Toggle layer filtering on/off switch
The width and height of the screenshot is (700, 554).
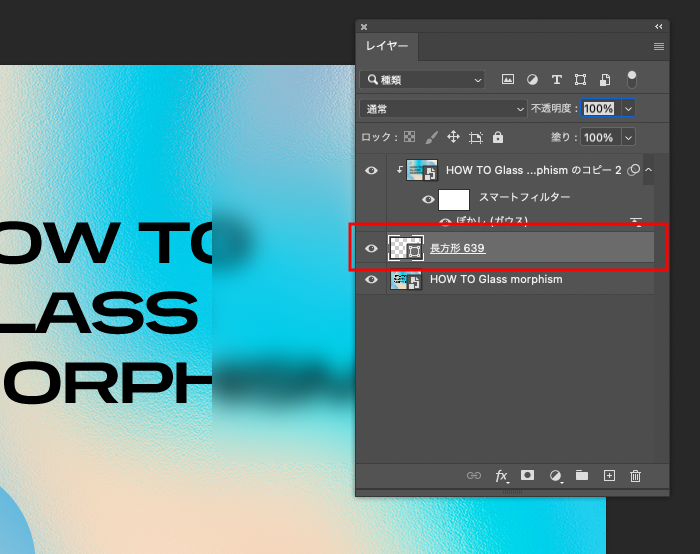(x=632, y=79)
